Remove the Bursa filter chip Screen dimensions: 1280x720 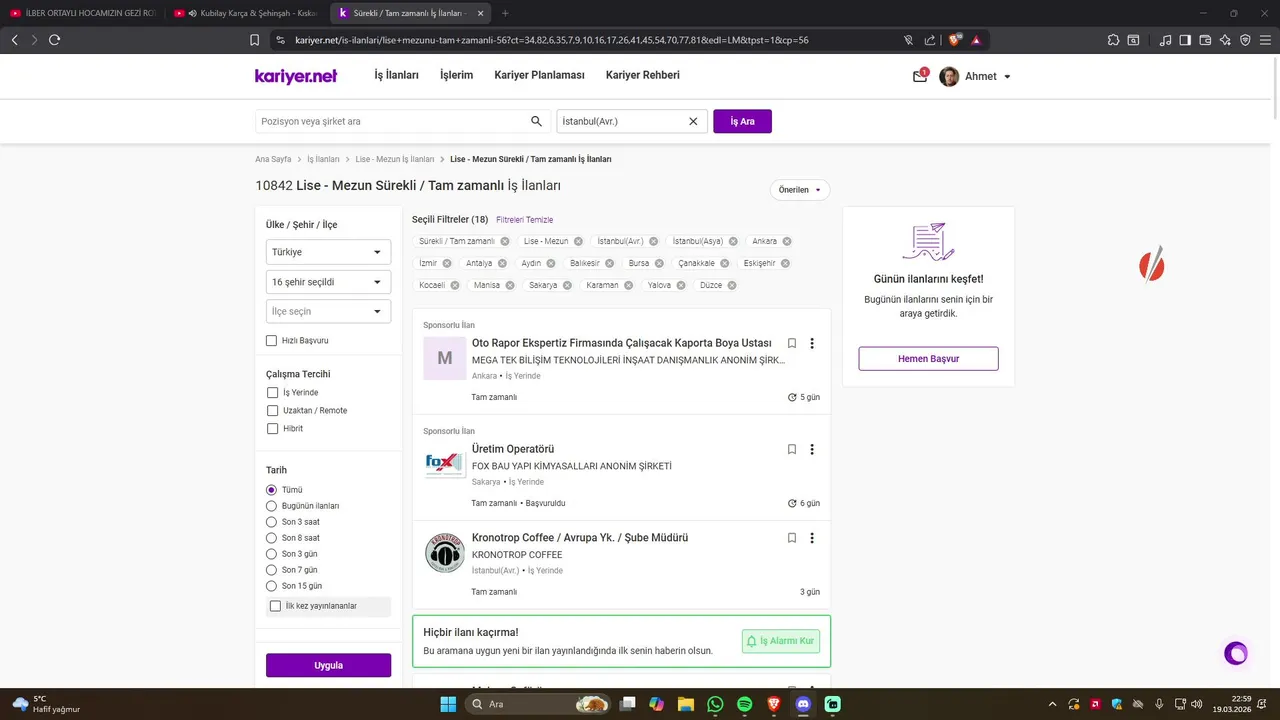click(659, 263)
